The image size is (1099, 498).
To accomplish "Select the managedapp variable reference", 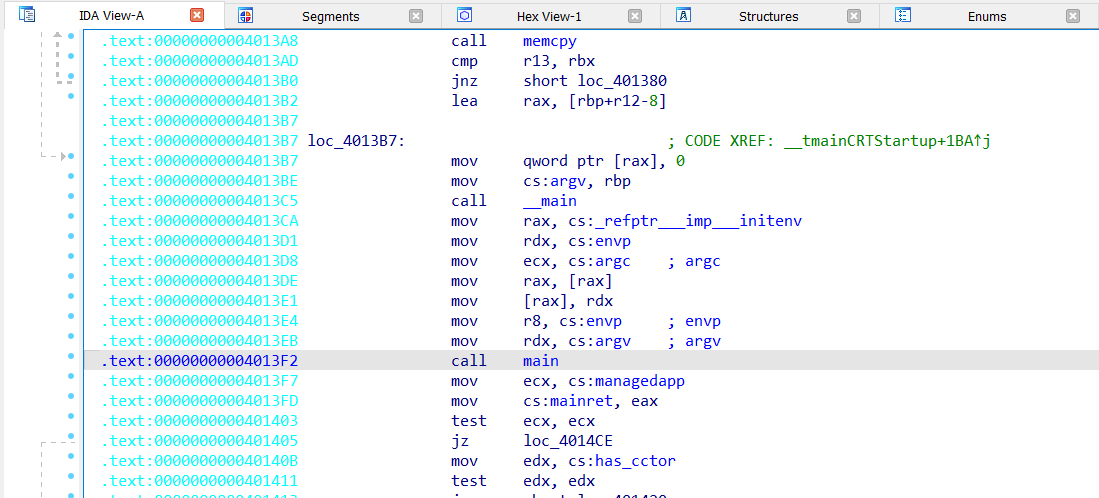I will click(639, 382).
